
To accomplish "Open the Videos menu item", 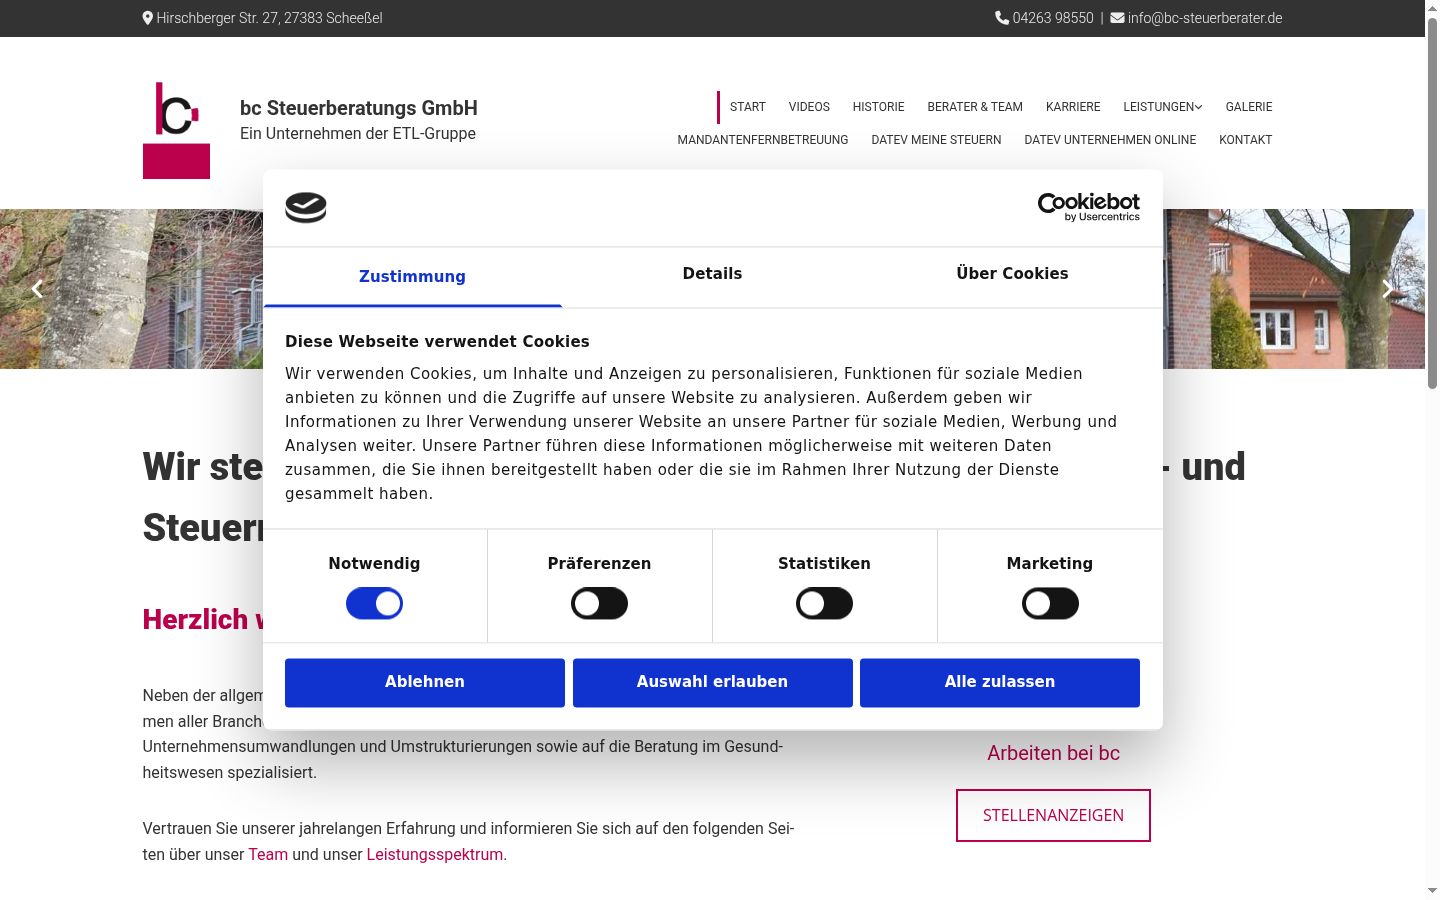I will click(x=809, y=107).
